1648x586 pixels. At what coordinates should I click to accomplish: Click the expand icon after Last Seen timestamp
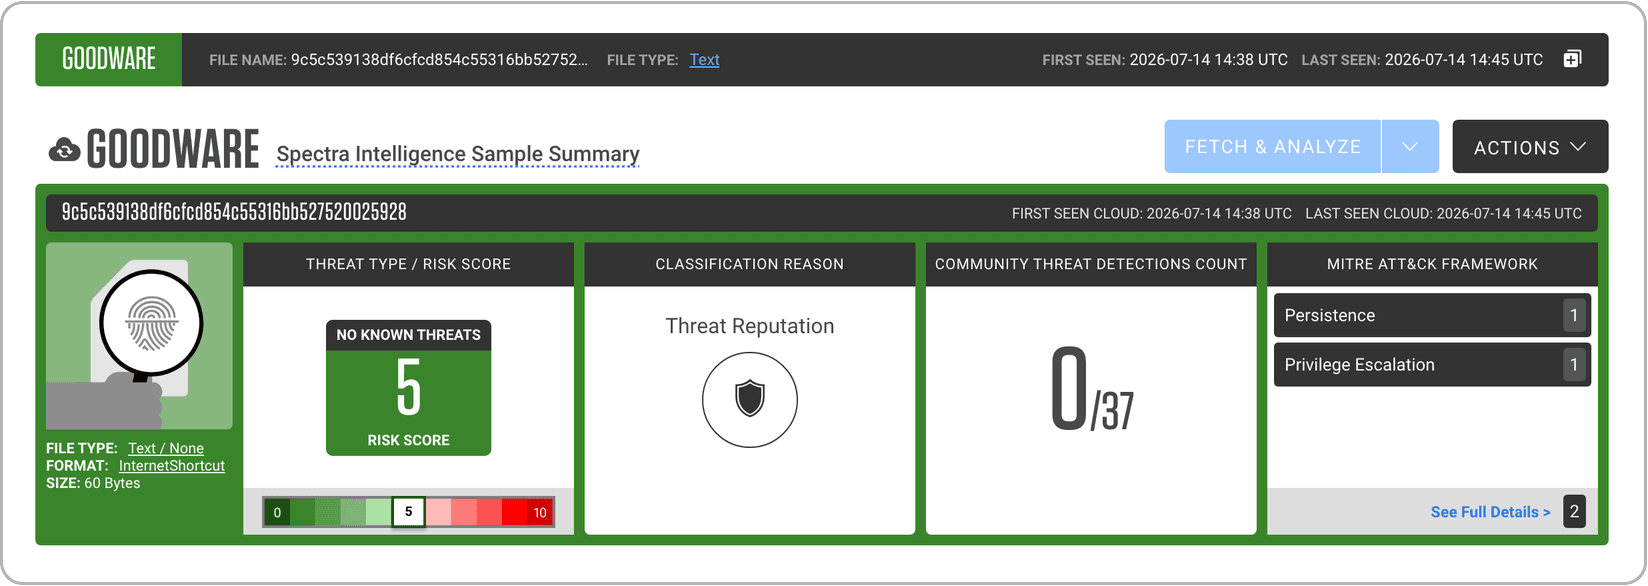click(1572, 59)
